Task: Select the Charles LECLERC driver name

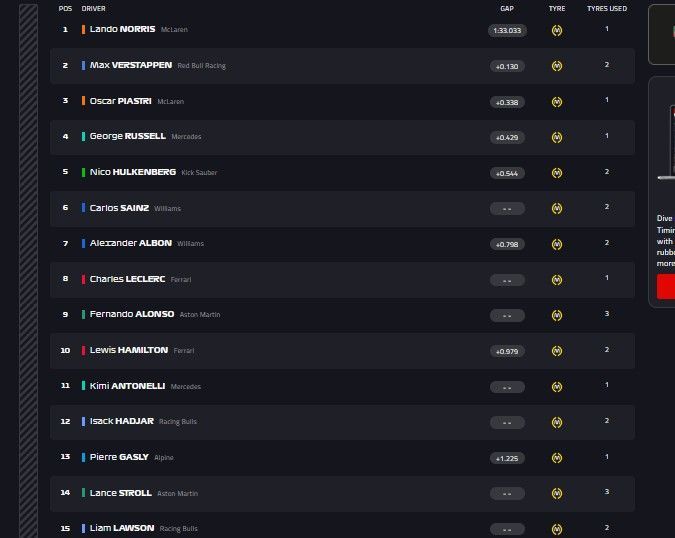Action: click(x=127, y=279)
